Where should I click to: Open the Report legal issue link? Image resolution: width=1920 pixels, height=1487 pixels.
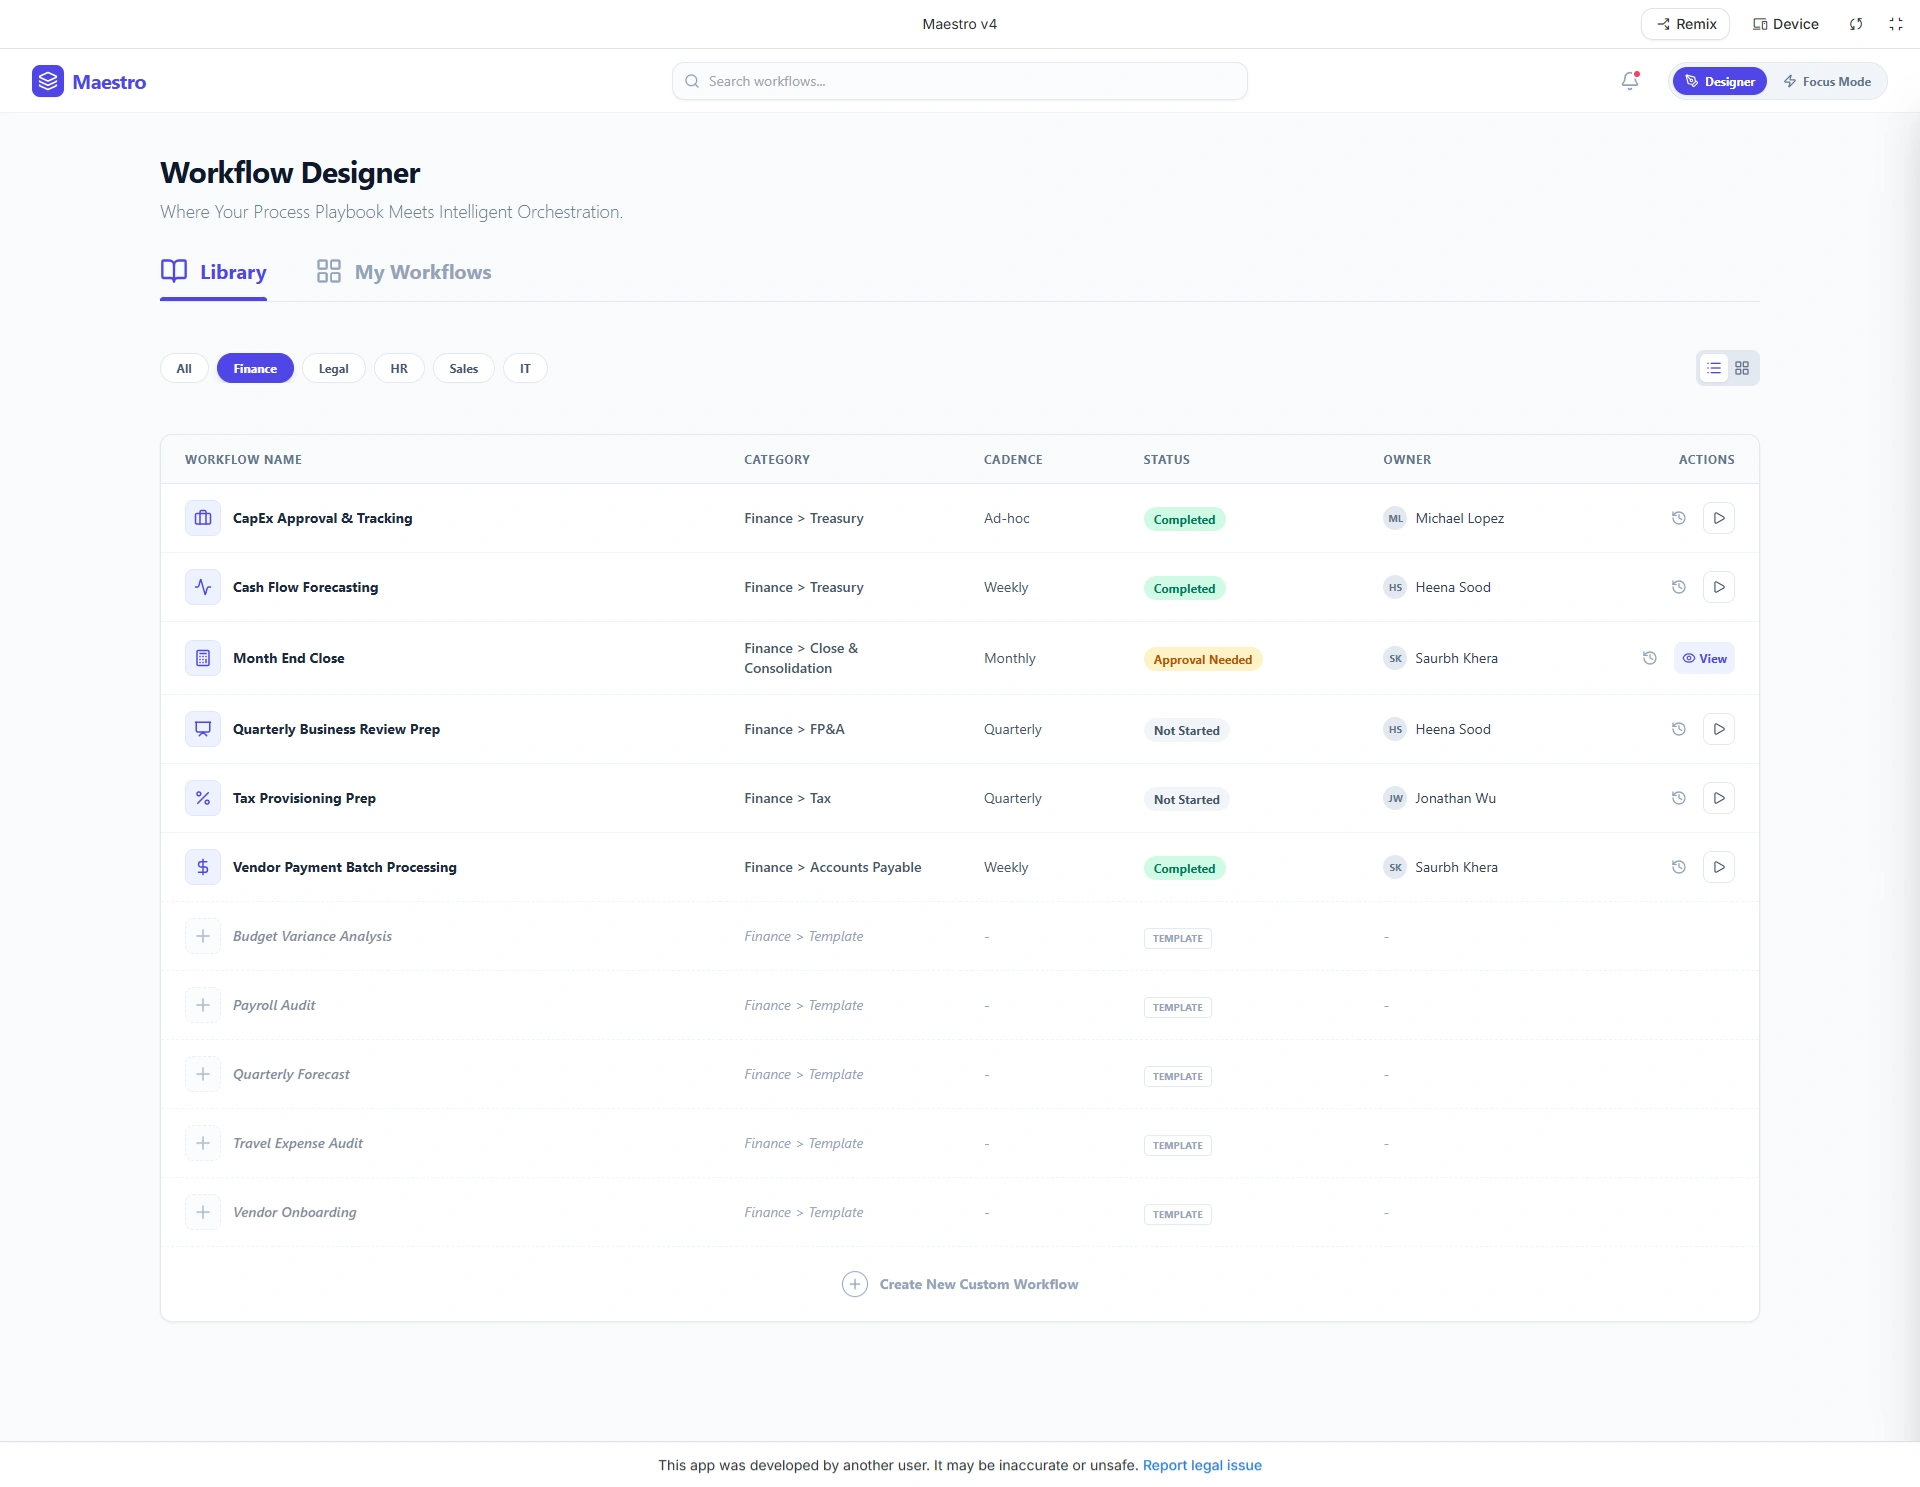pyautogui.click(x=1202, y=1465)
